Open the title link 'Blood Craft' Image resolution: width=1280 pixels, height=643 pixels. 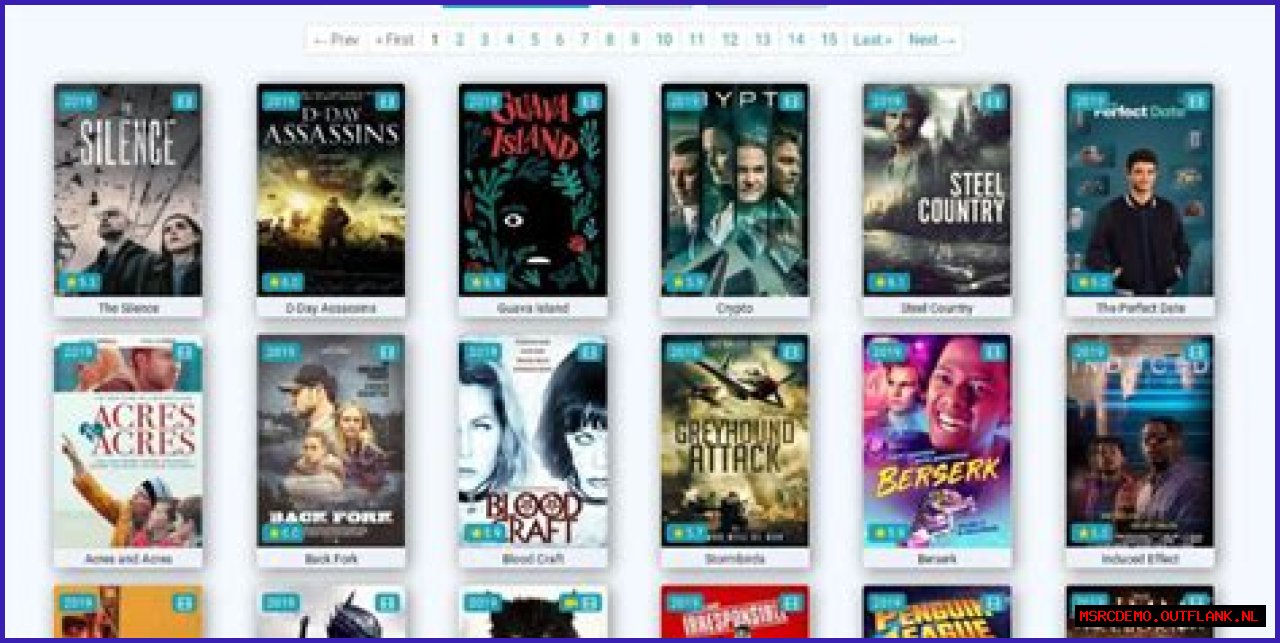(x=533, y=559)
